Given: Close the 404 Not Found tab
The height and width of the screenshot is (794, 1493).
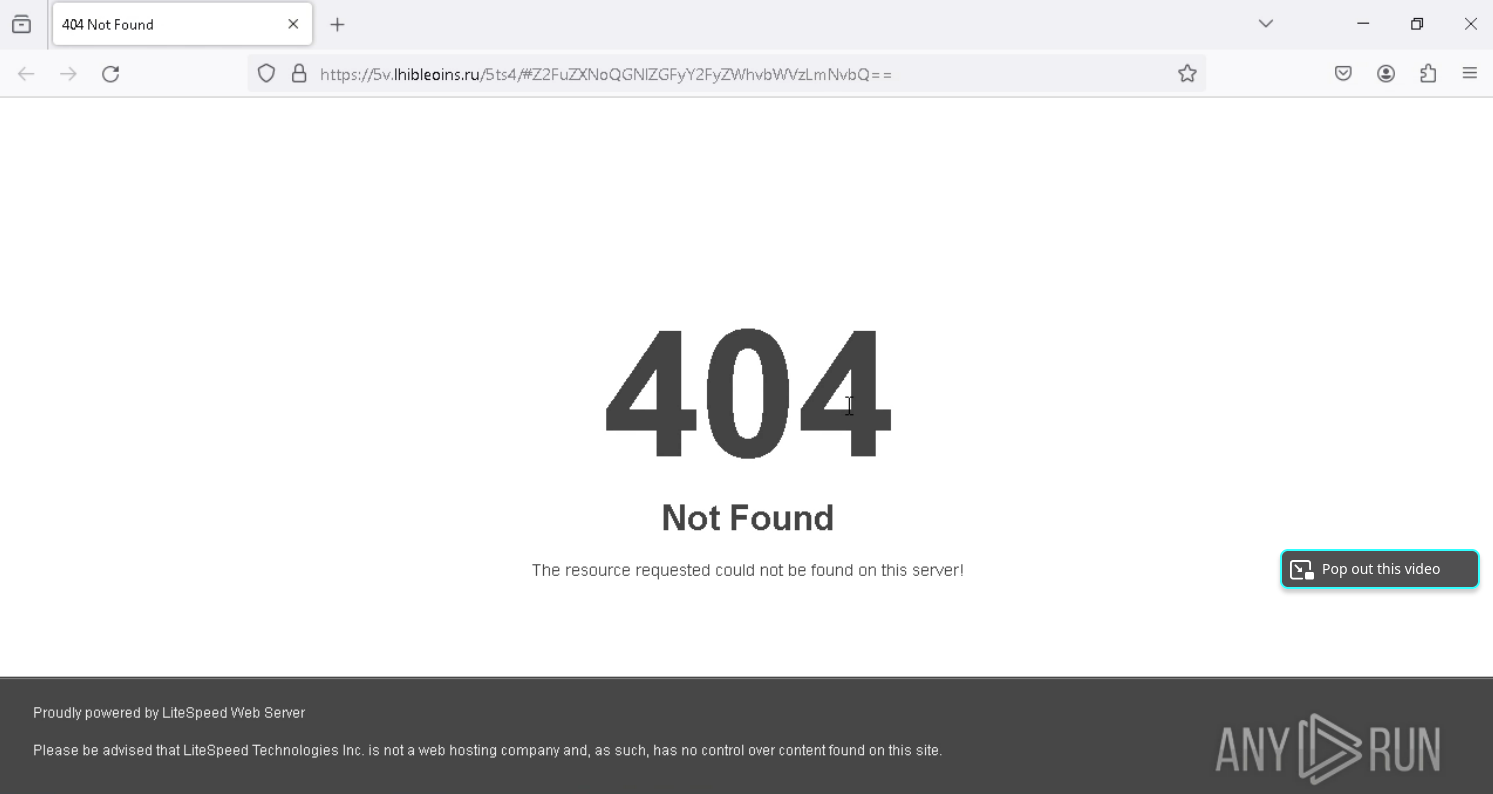Looking at the screenshot, I should coord(293,24).
